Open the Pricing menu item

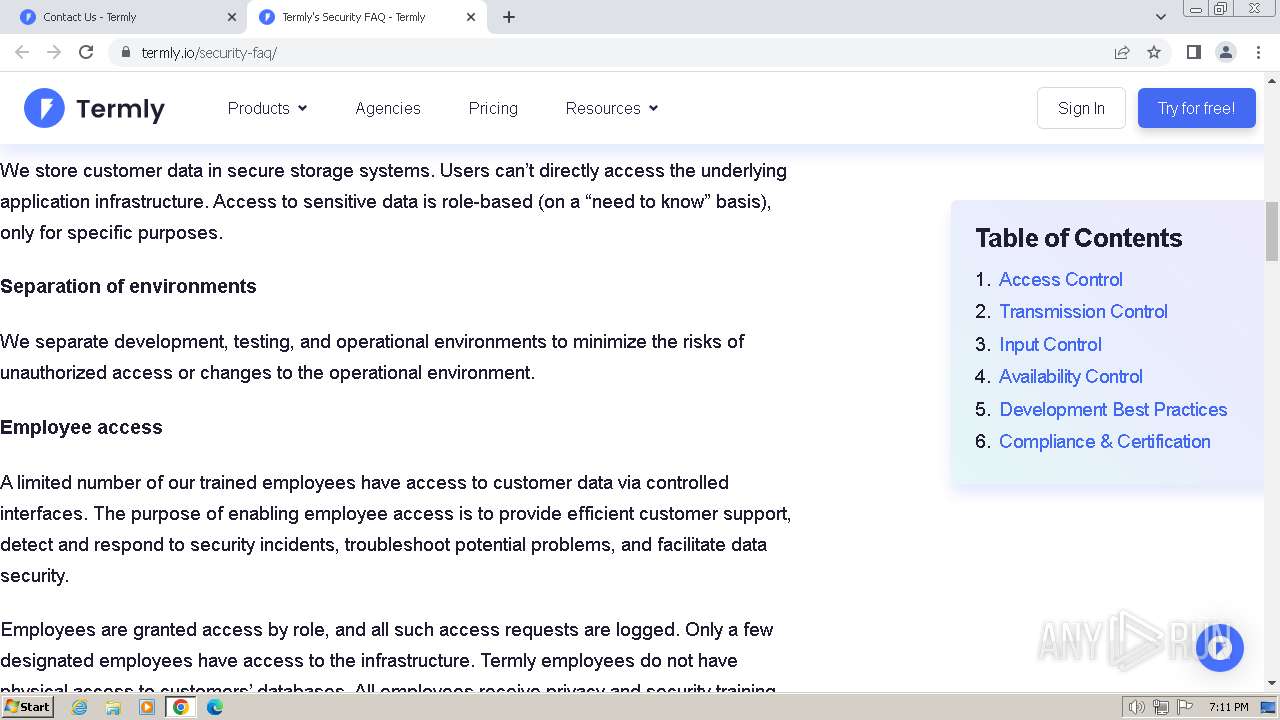point(493,108)
